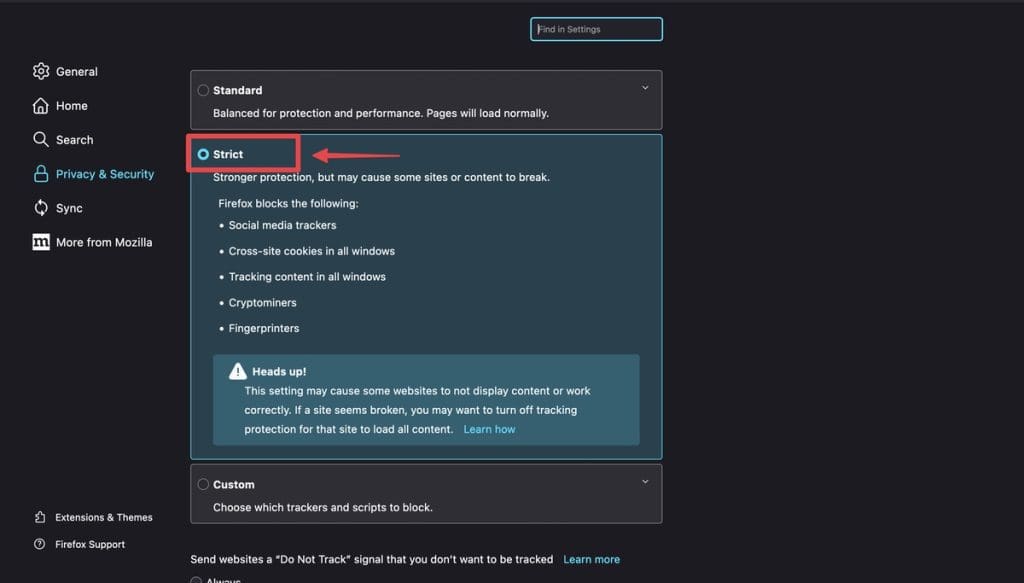Expand the Custom section chevron

[x=645, y=482]
